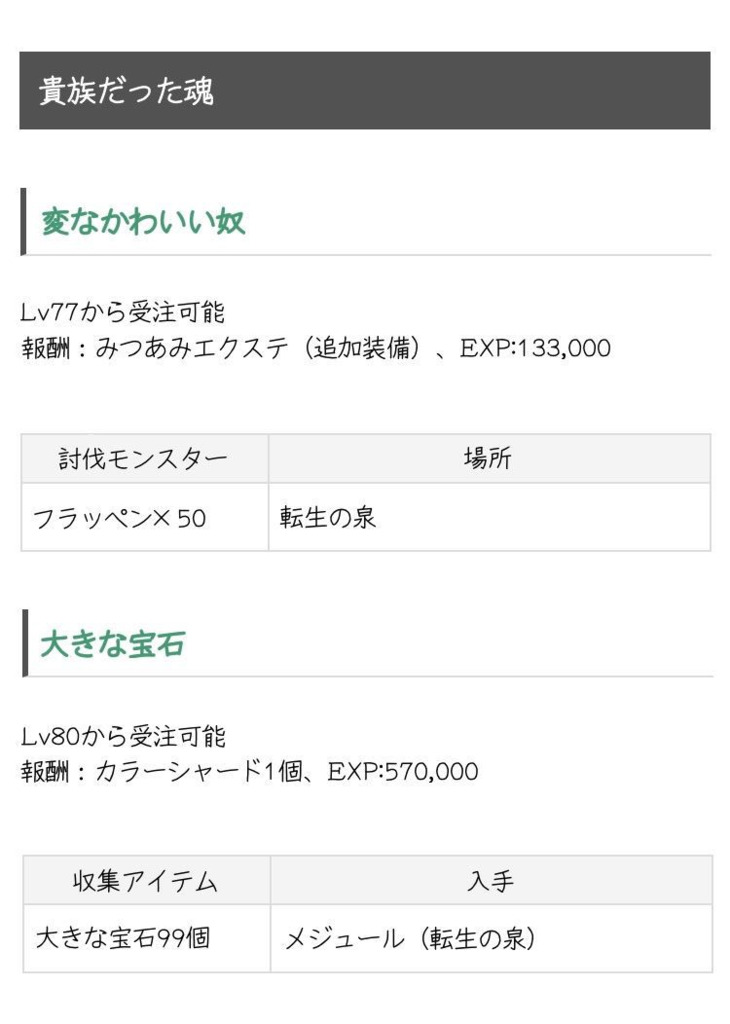Click the EXP:133,000 reward value
Image resolution: width=730 pixels, height=1024 pixels.
point(535,348)
